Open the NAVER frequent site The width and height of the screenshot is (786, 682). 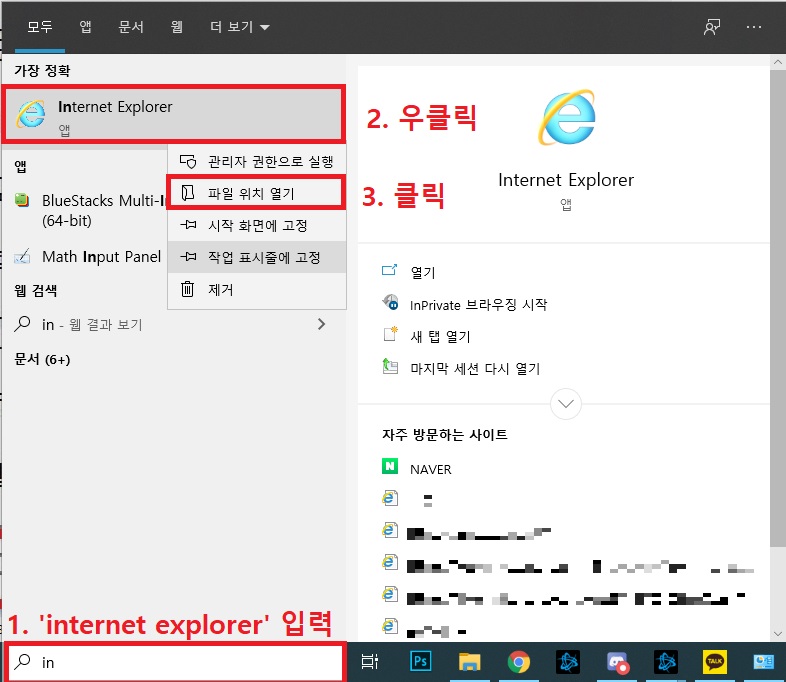pyautogui.click(x=431, y=469)
